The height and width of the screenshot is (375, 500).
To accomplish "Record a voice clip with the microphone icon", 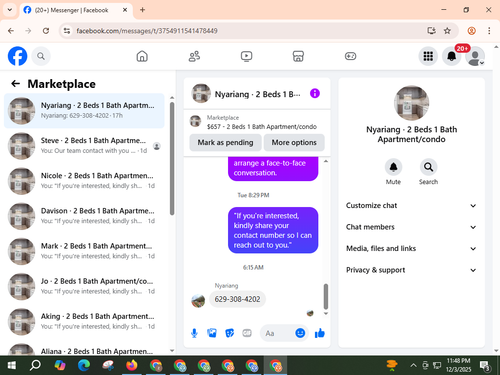I will (194, 333).
